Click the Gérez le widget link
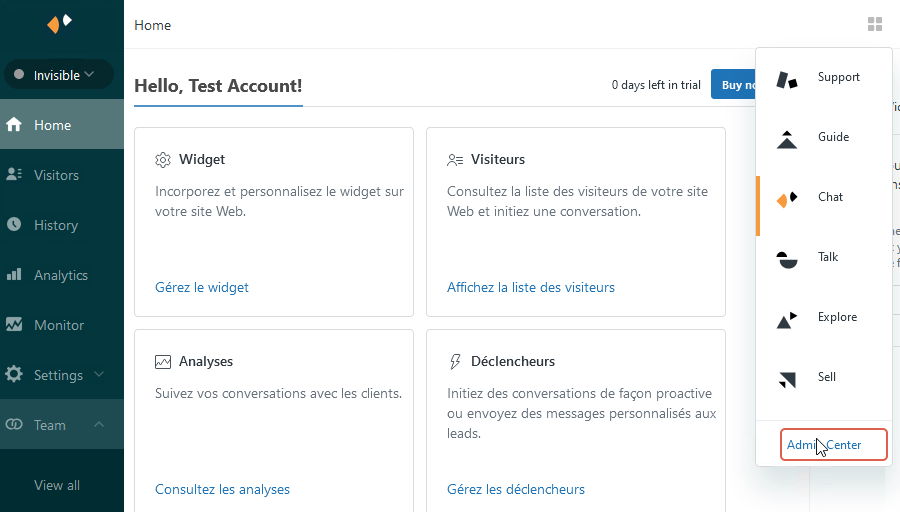 [202, 287]
